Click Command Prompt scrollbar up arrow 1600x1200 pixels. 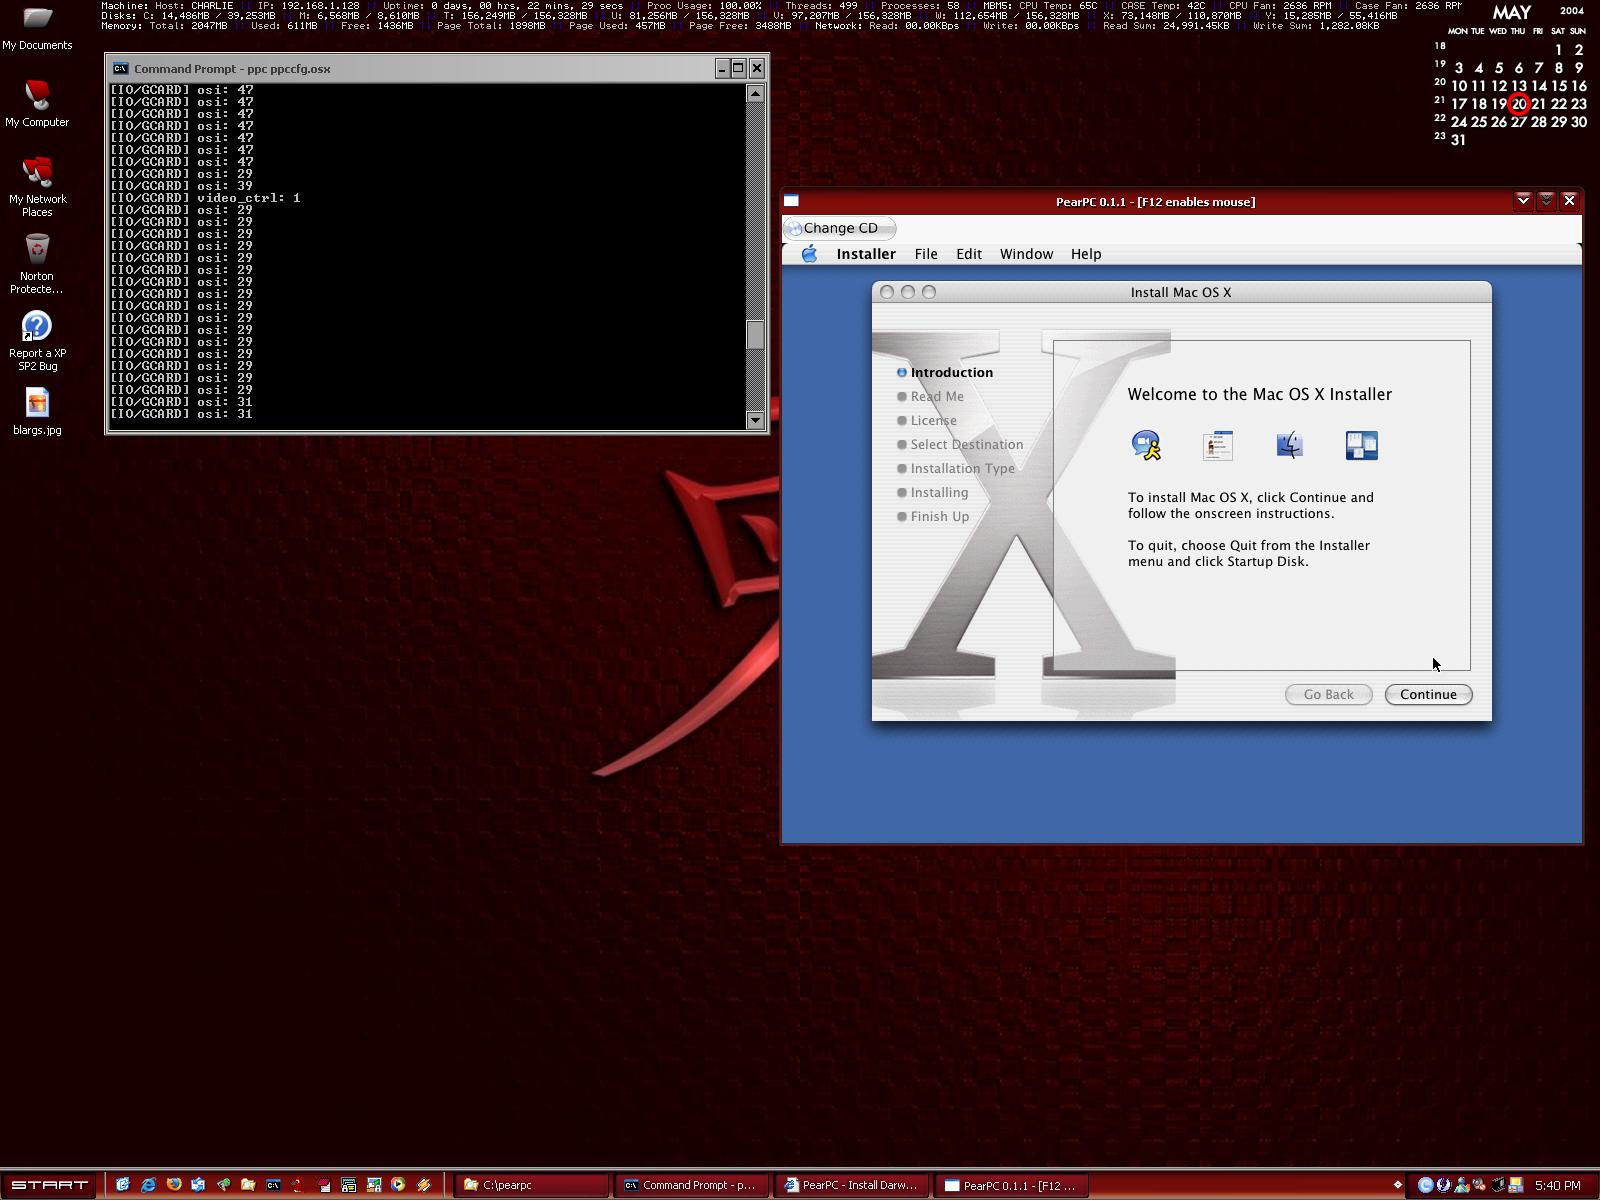755,93
